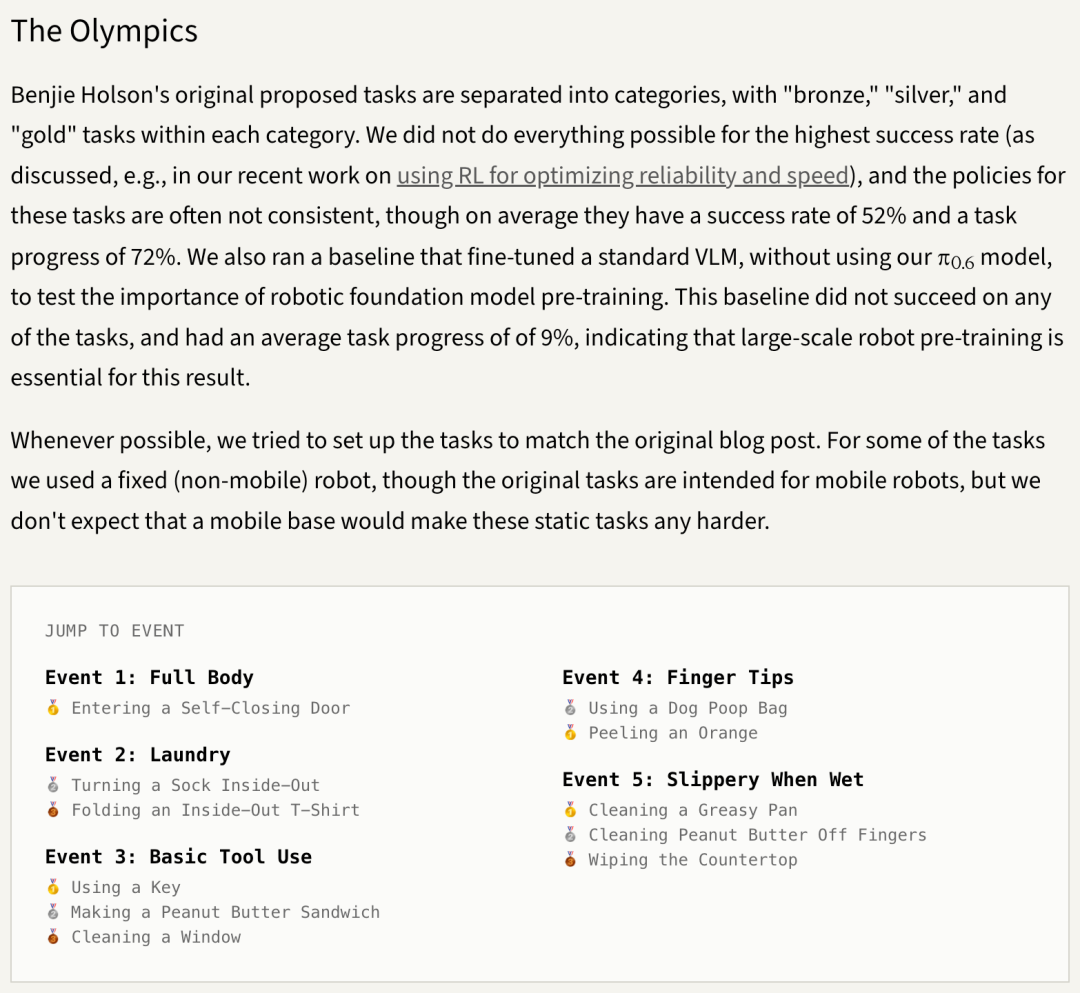Viewport: 1080px width, 993px height.
Task: Click bronze medal icon beside Folding T-Shirt
Action: click(x=53, y=810)
